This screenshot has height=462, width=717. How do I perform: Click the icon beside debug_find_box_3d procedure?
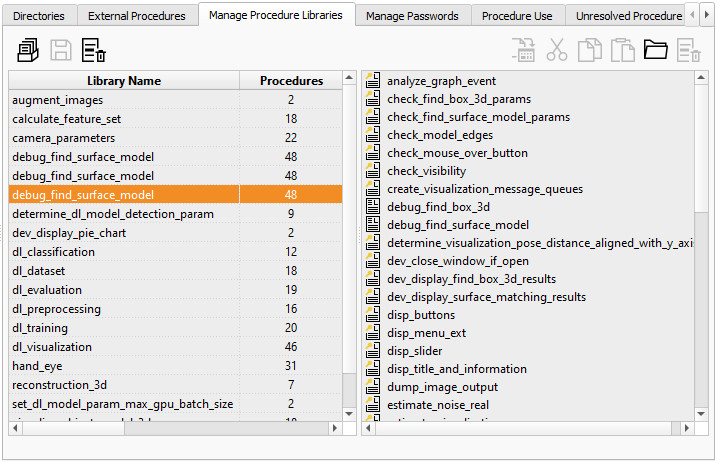(373, 207)
